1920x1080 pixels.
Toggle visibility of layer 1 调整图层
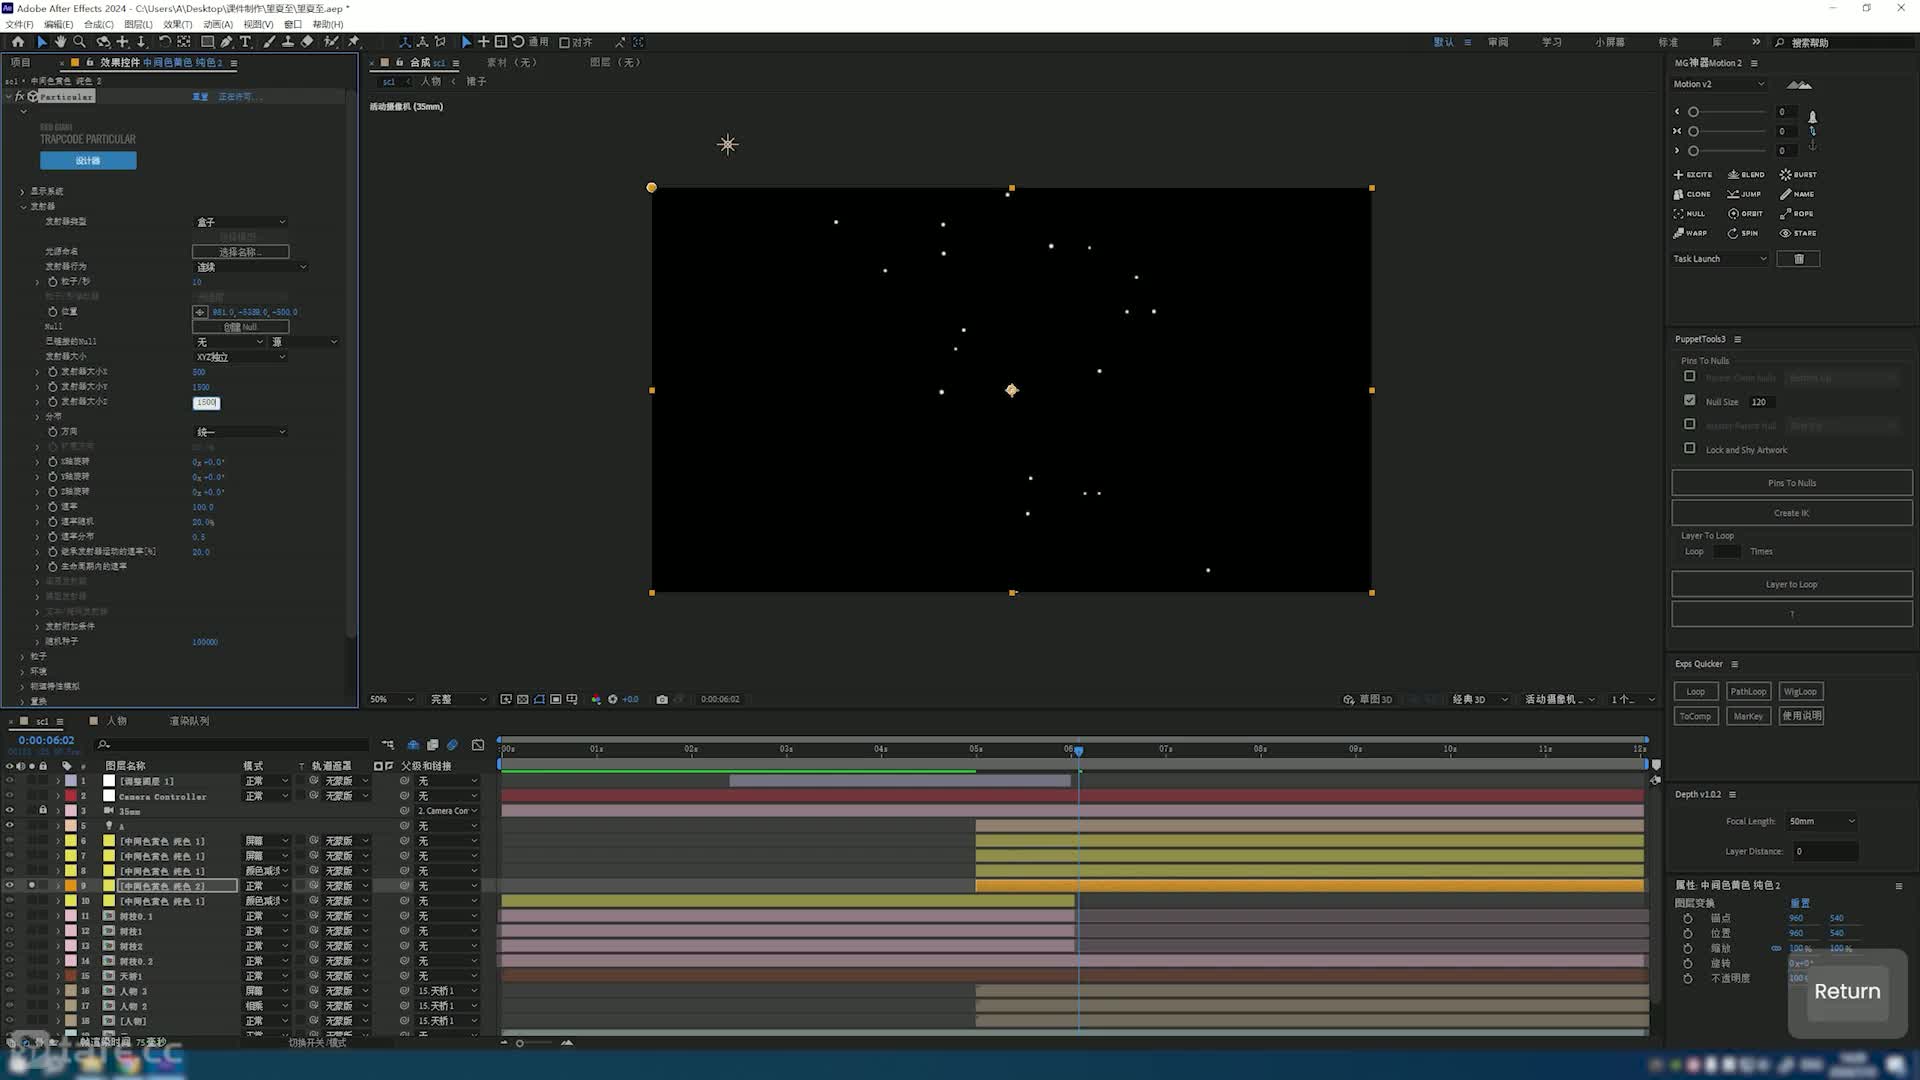click(10, 781)
